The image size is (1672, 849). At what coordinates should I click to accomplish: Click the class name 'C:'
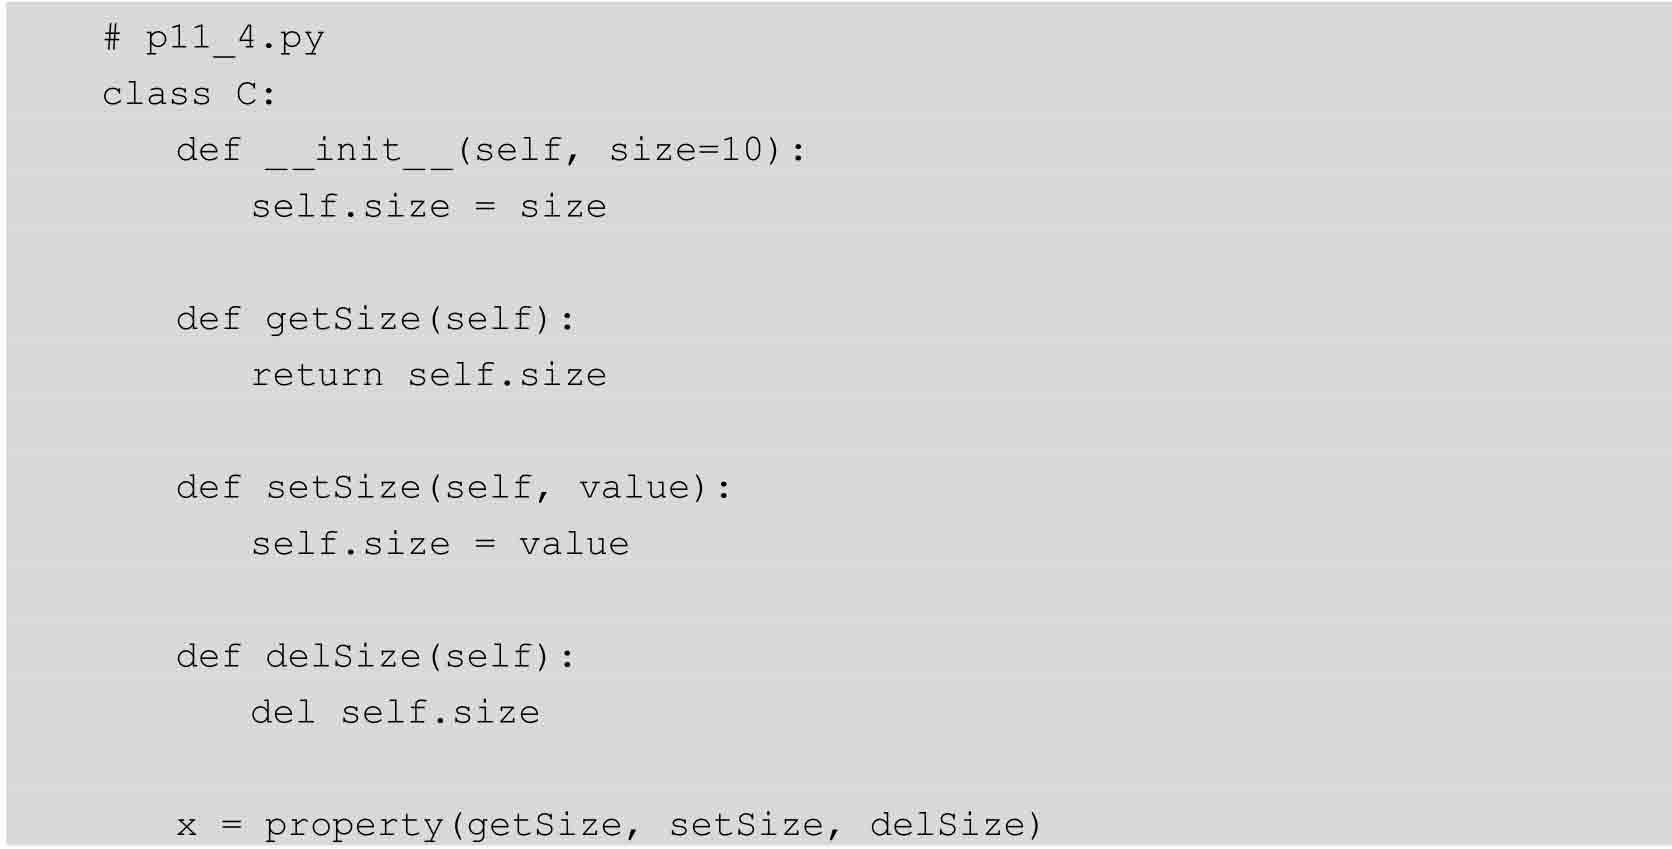[255, 95]
